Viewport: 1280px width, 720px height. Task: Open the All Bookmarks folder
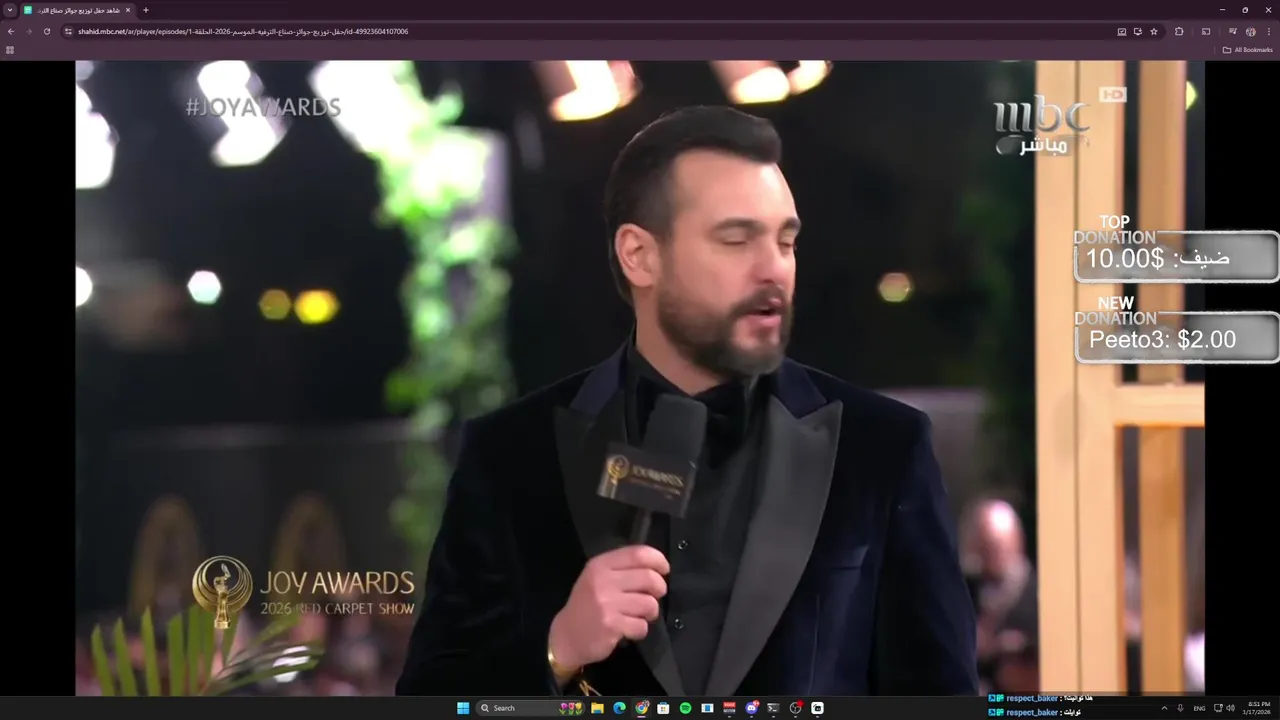pos(1248,50)
